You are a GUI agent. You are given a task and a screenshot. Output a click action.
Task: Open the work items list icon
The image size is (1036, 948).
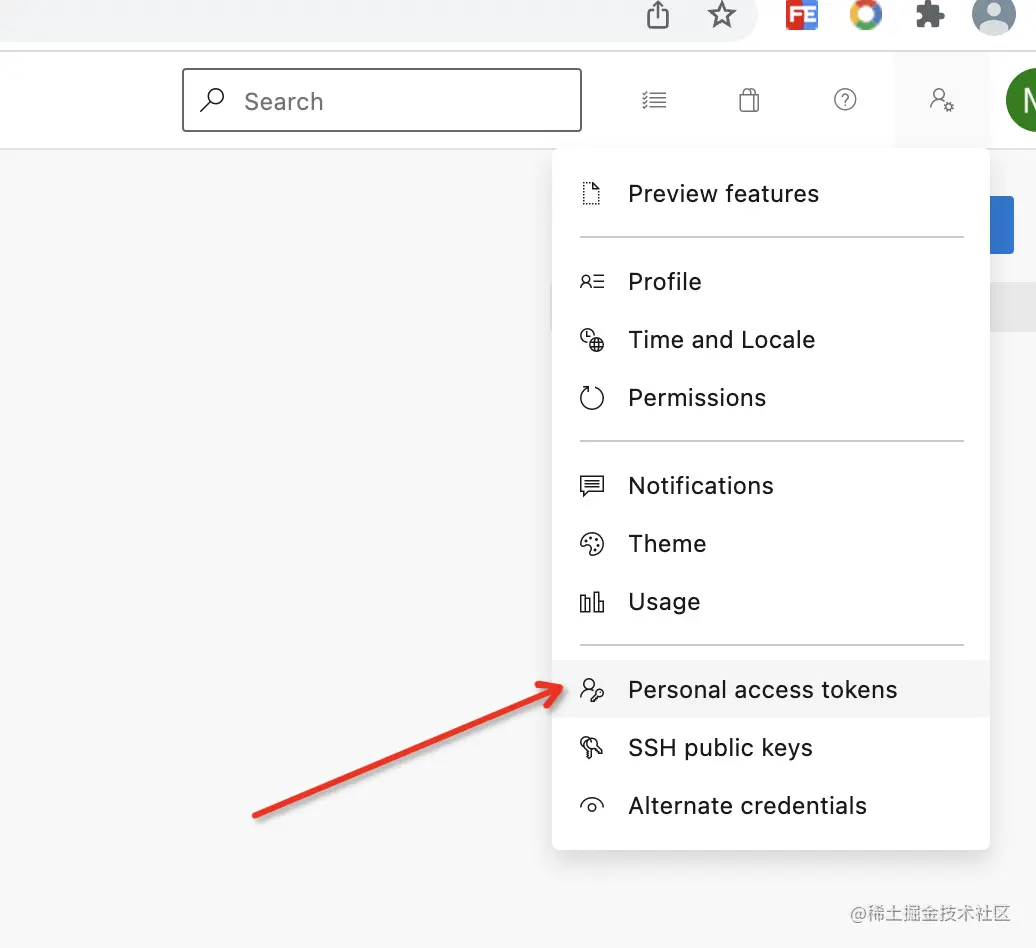[654, 100]
